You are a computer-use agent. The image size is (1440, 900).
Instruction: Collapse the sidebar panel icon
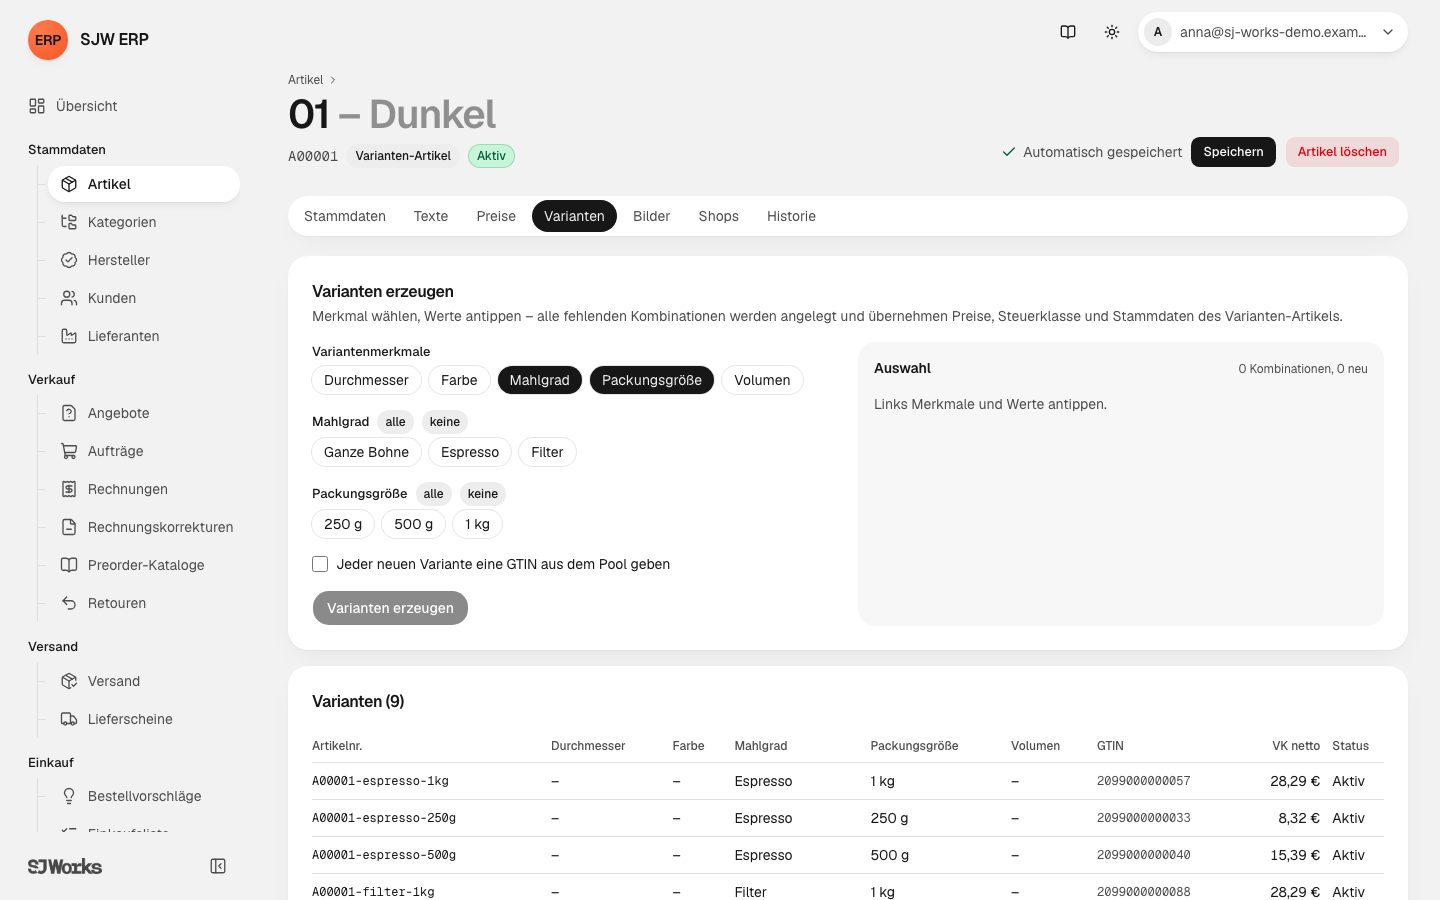click(218, 866)
